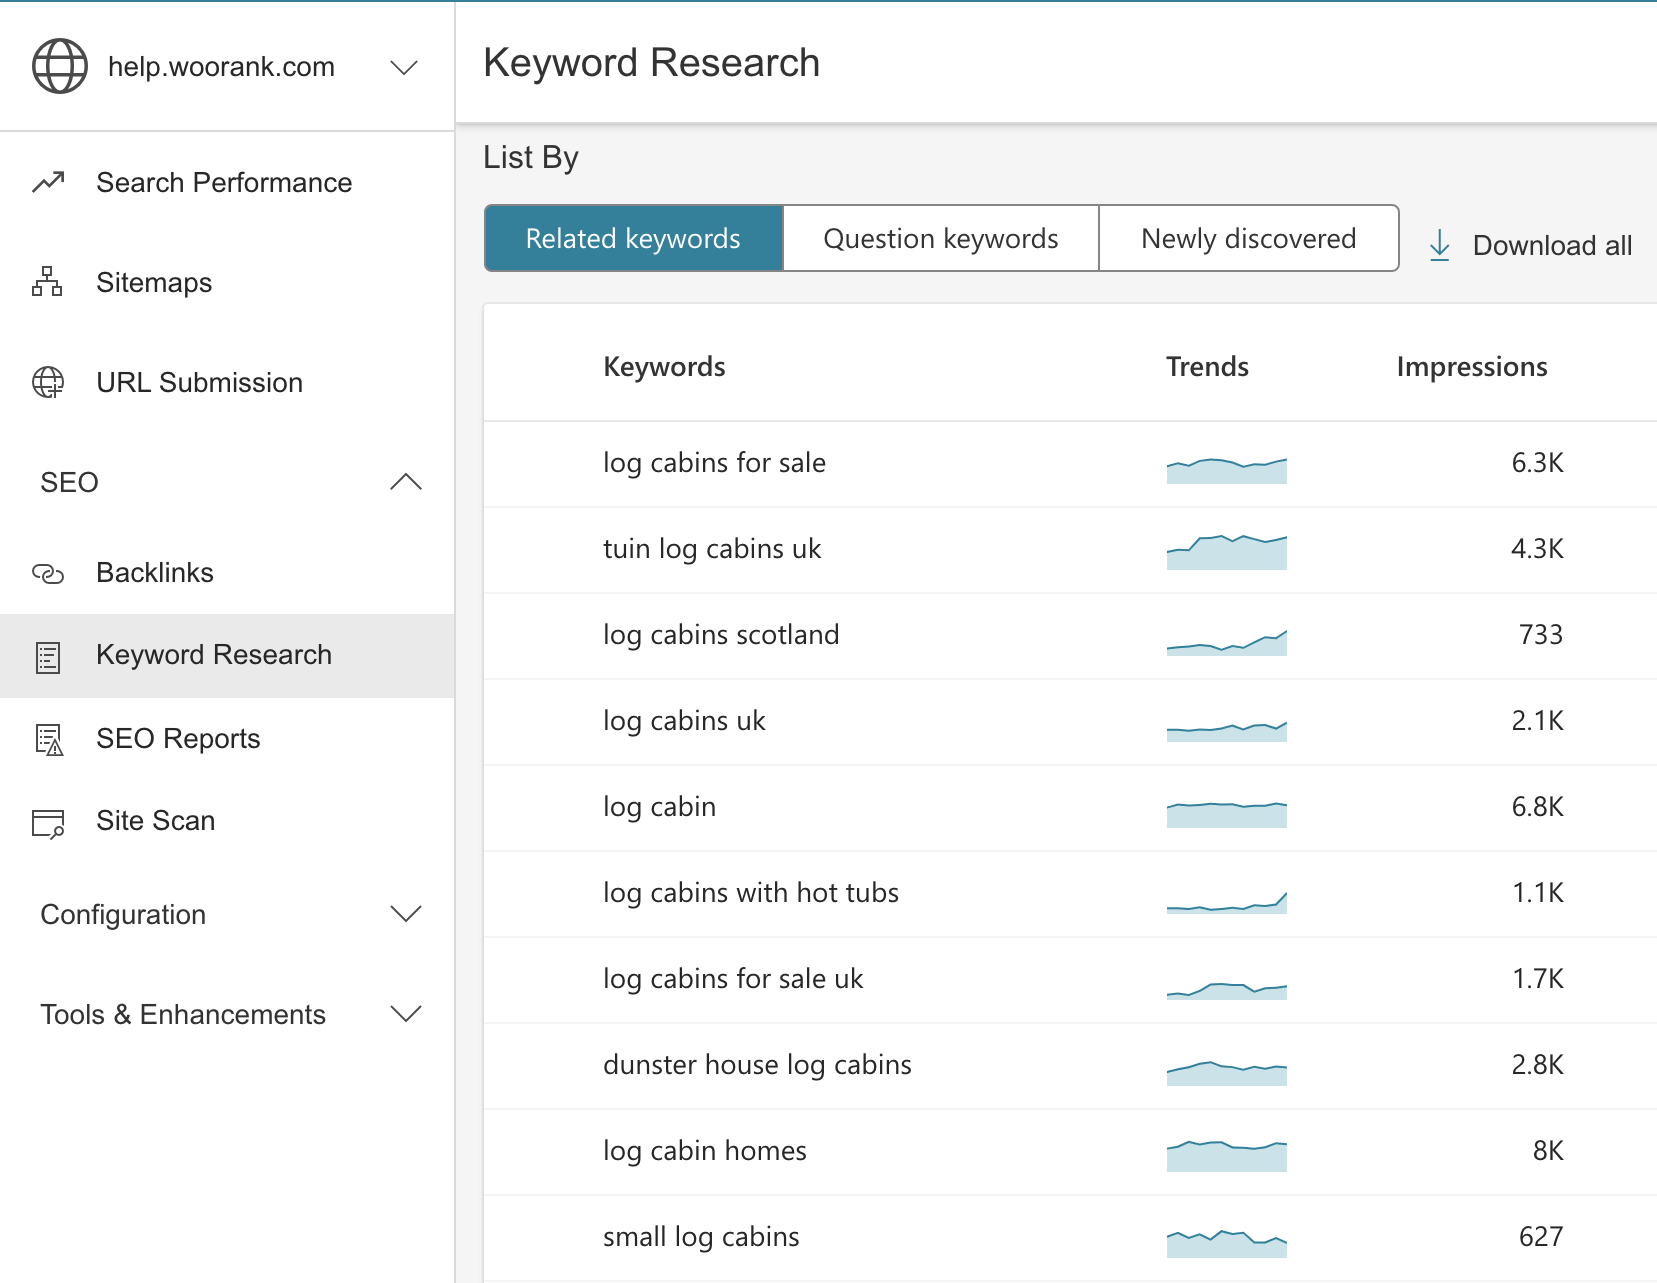Switch to the Question keywords tab

tap(940, 238)
